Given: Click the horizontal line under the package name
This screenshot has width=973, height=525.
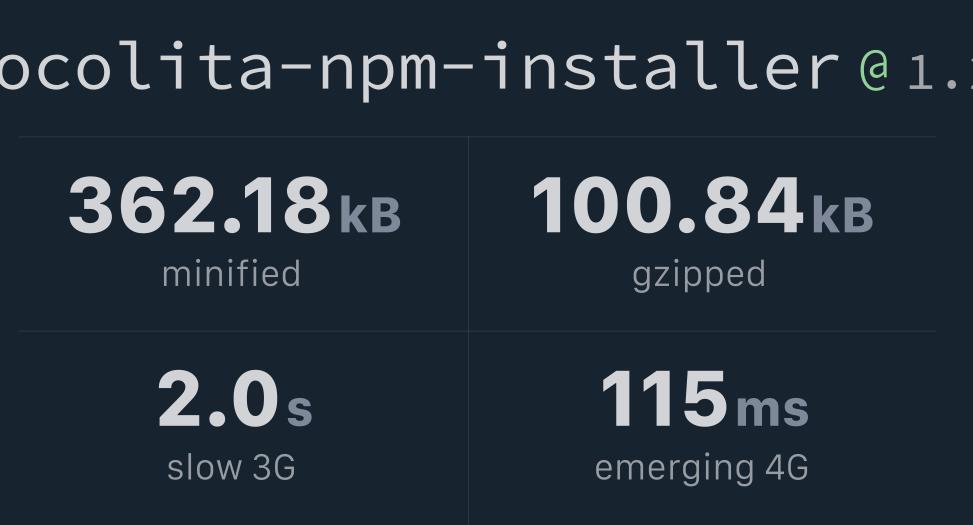Looking at the screenshot, I should click(x=476, y=136).
